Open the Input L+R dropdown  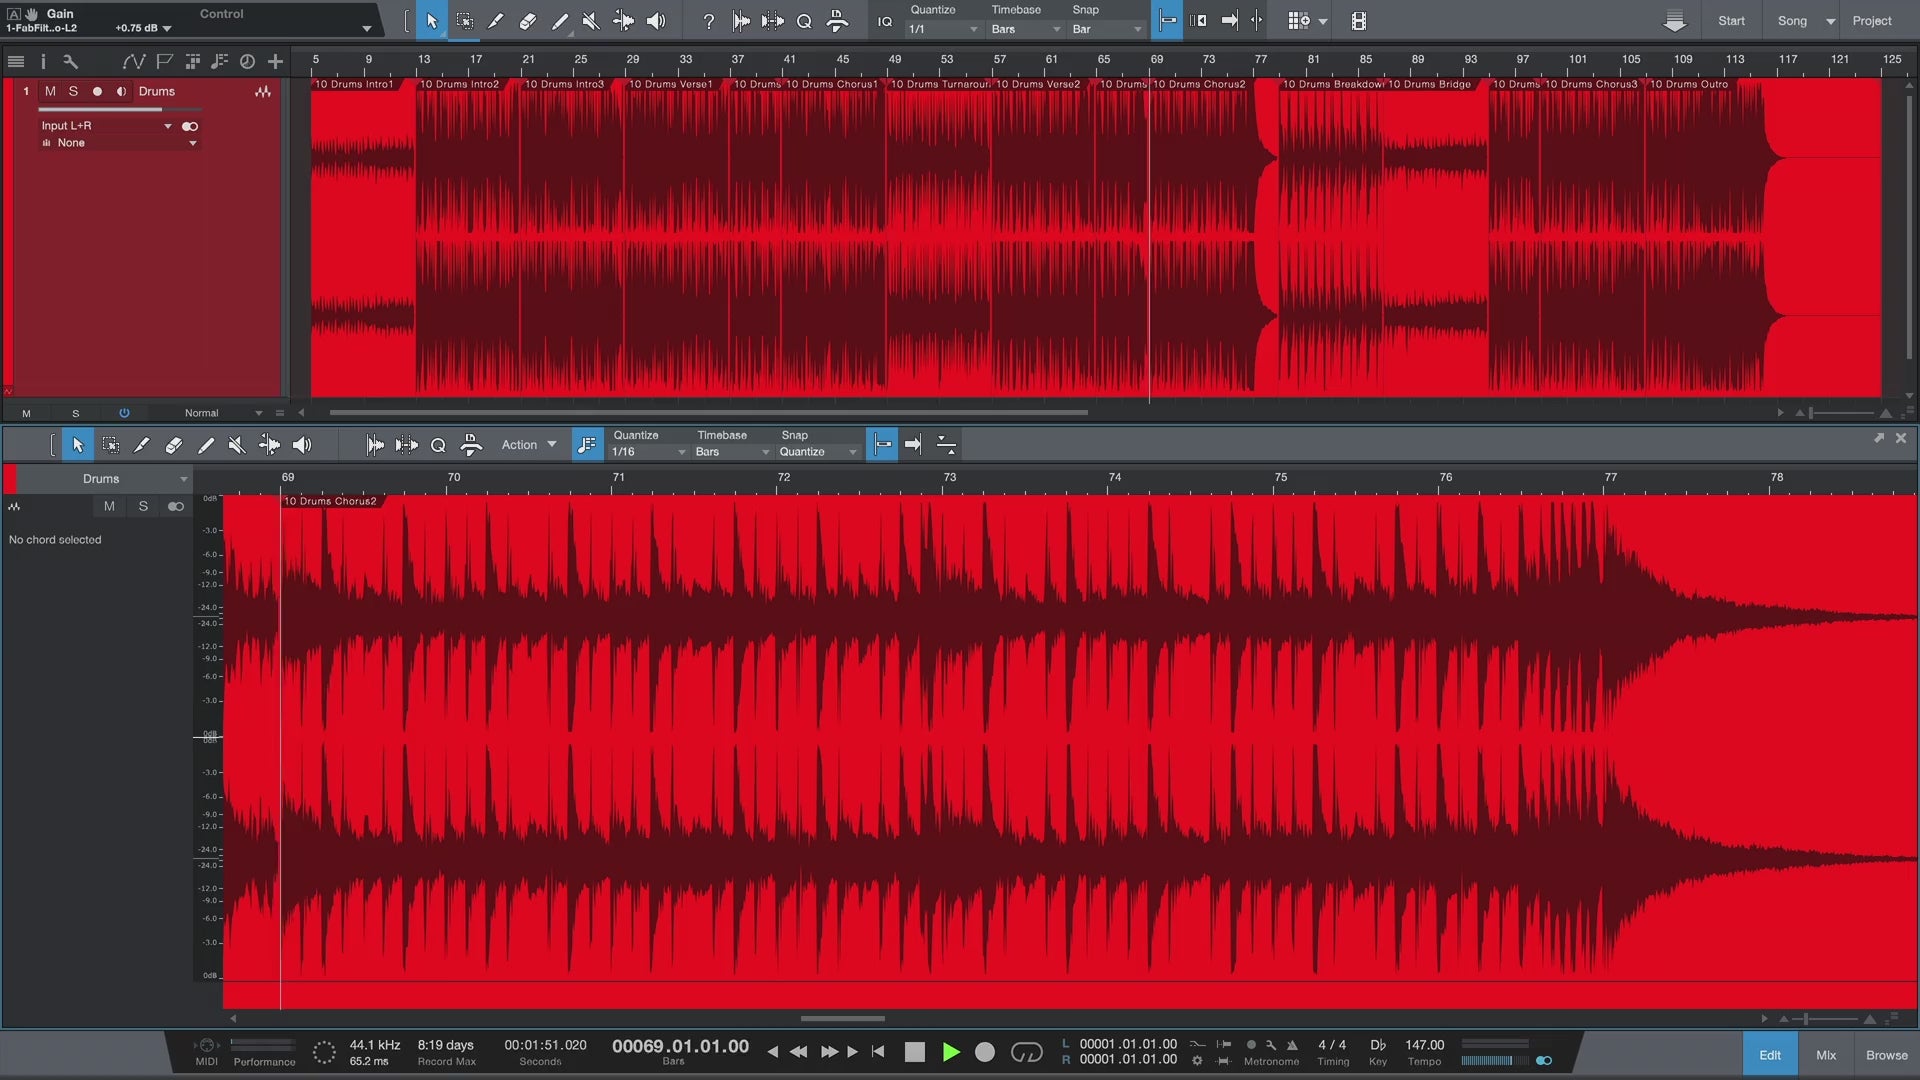105,126
